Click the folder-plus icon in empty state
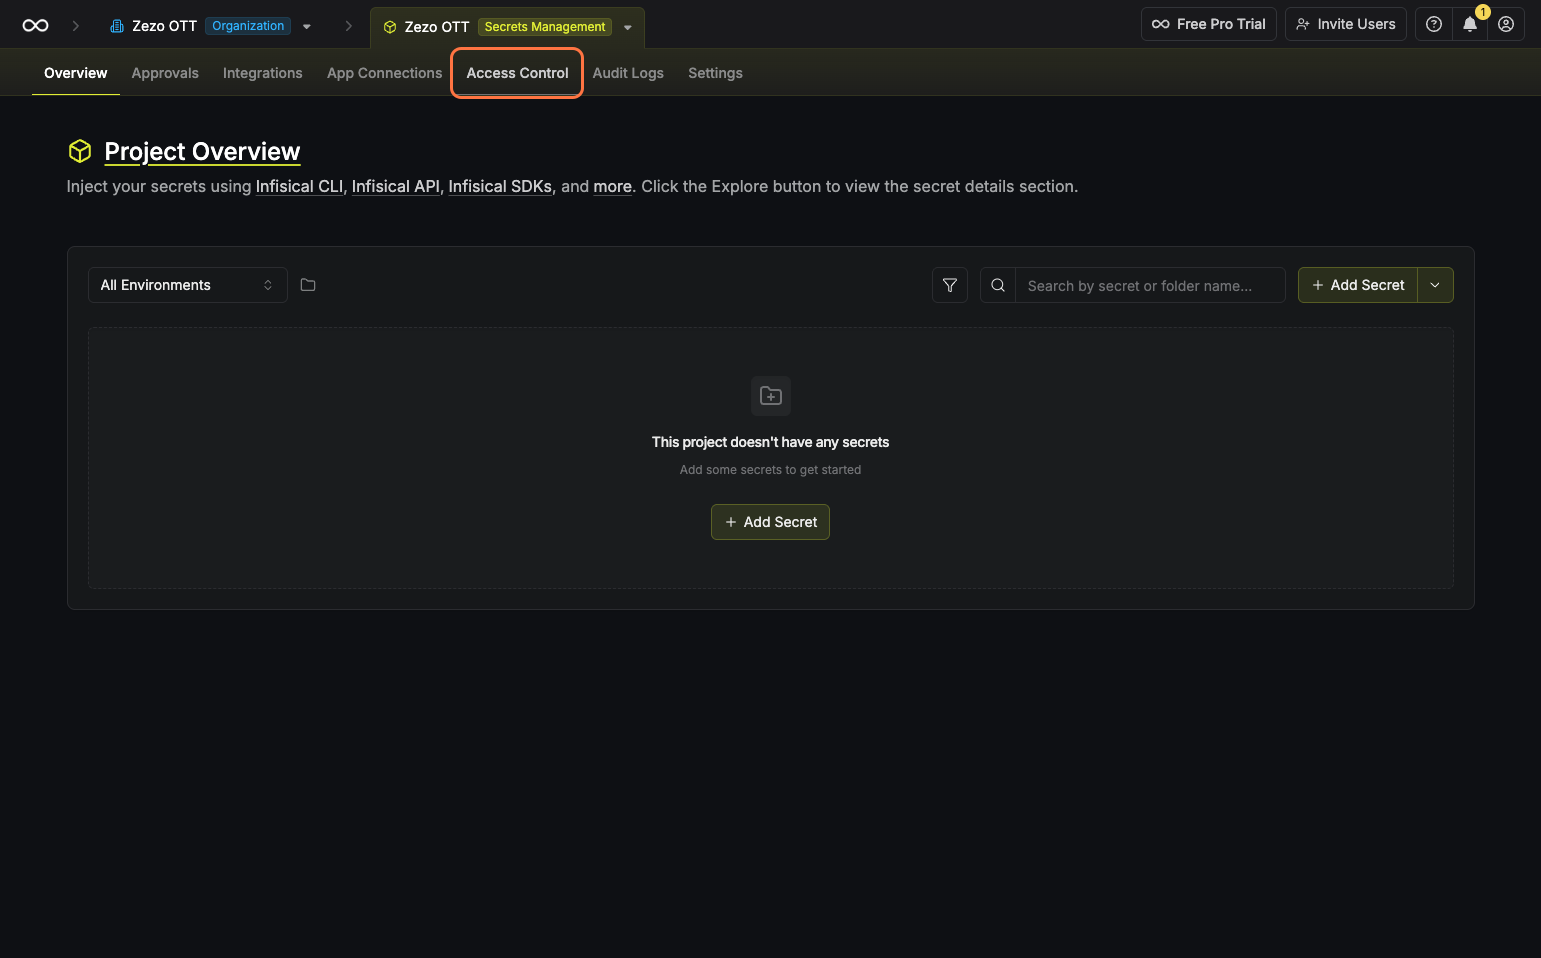 click(x=770, y=396)
